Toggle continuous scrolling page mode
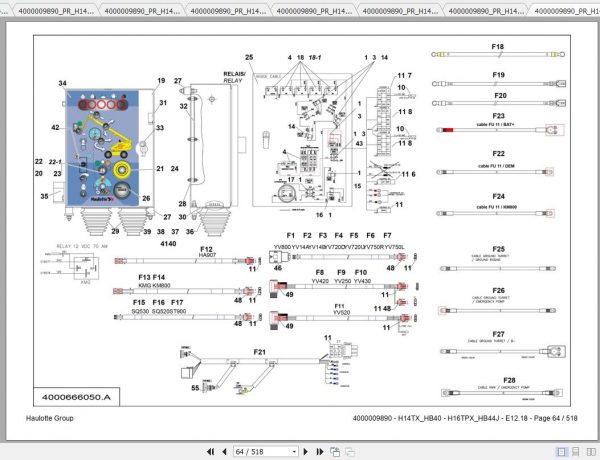The width and height of the screenshot is (600, 460). [x=576, y=452]
